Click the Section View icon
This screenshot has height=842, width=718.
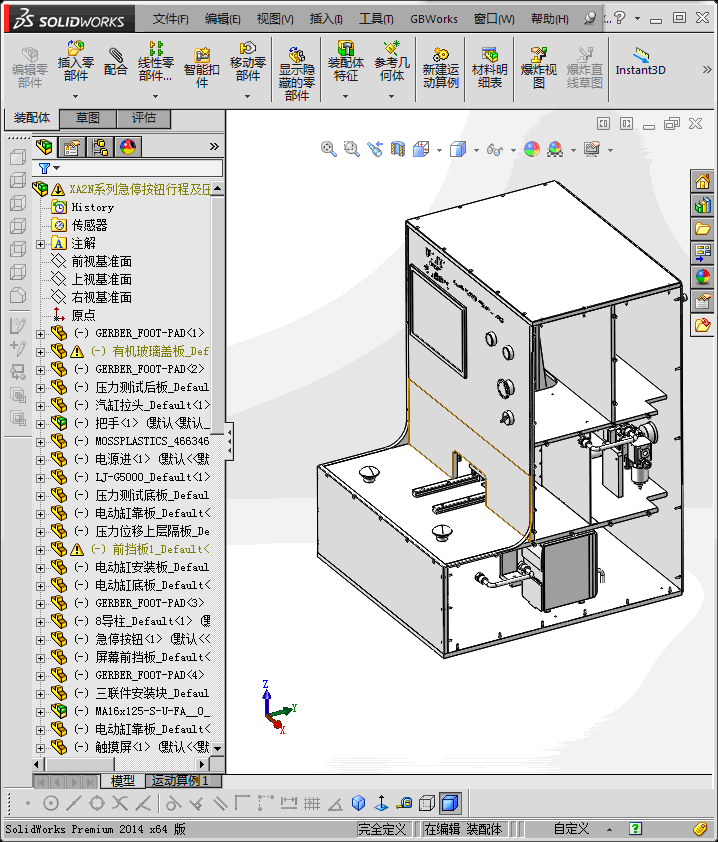[x=397, y=149]
